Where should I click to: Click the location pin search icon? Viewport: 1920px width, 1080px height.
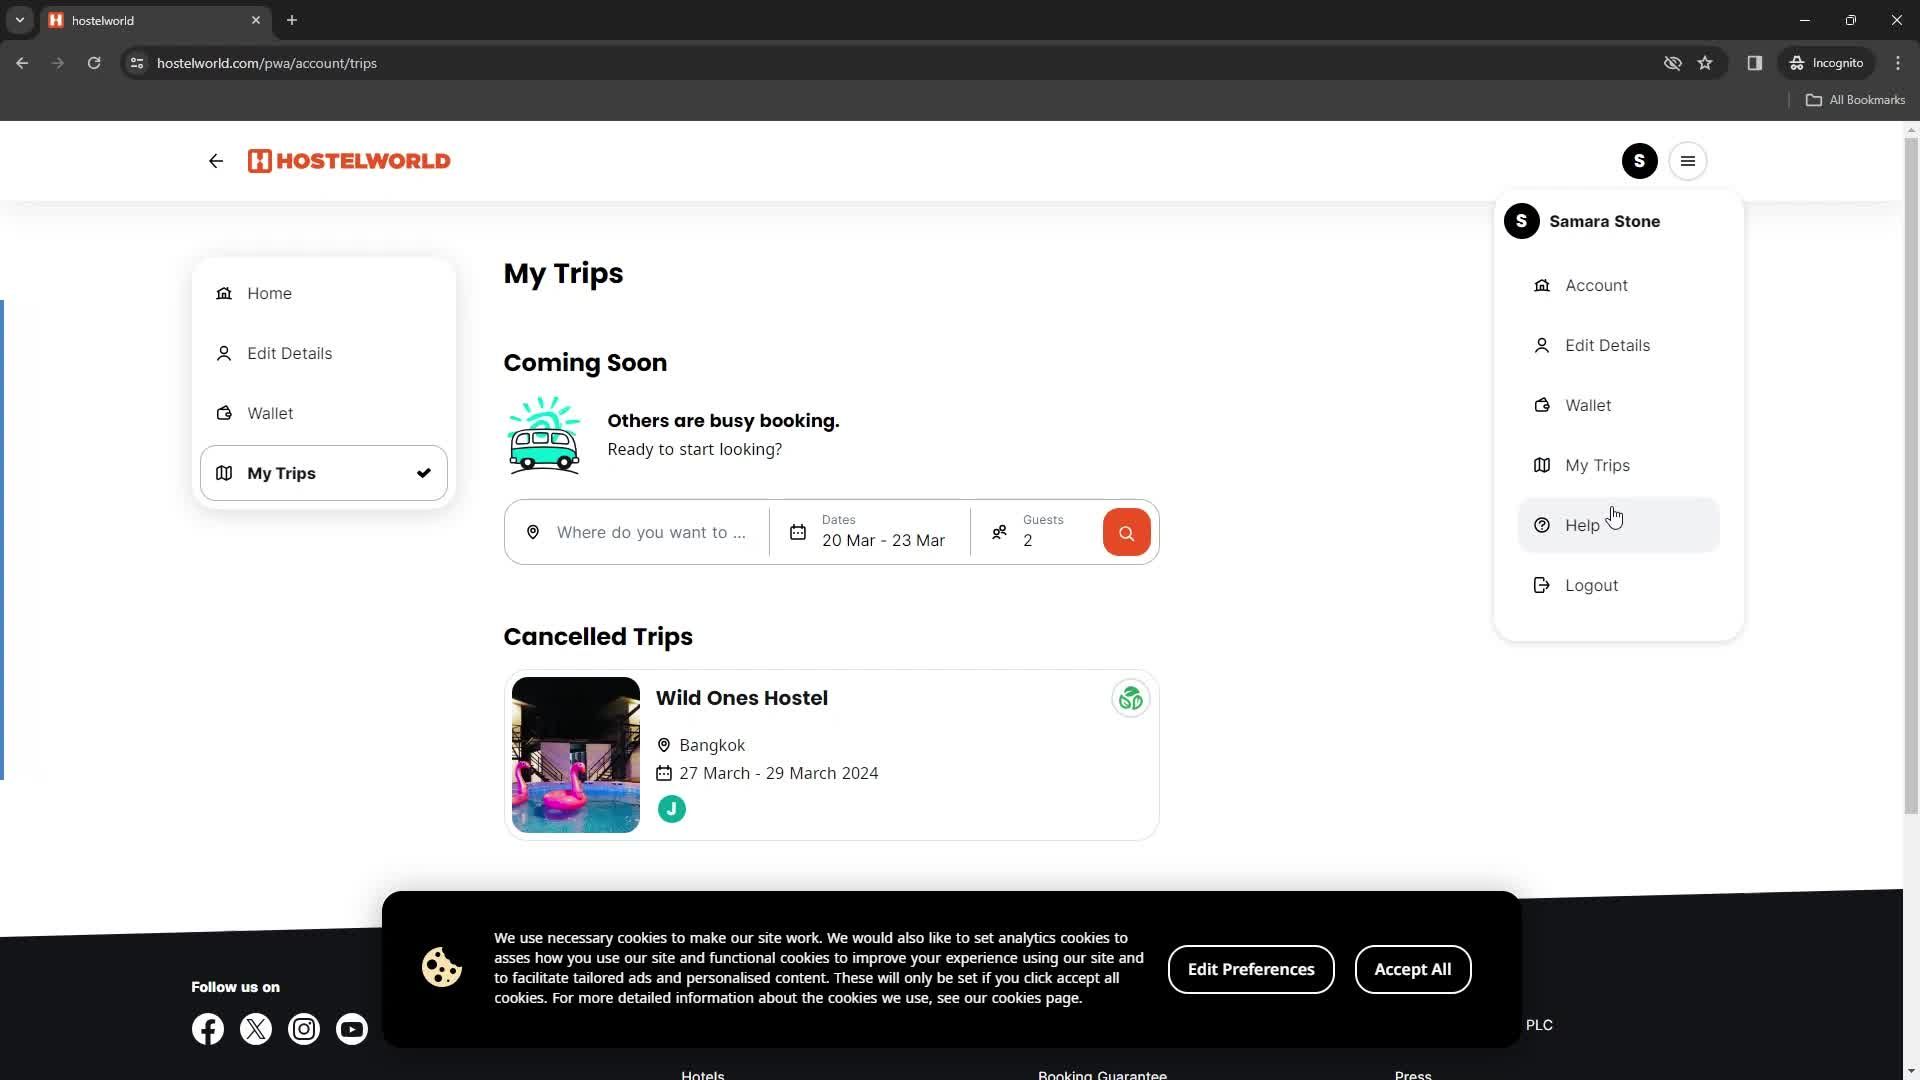pyautogui.click(x=534, y=531)
